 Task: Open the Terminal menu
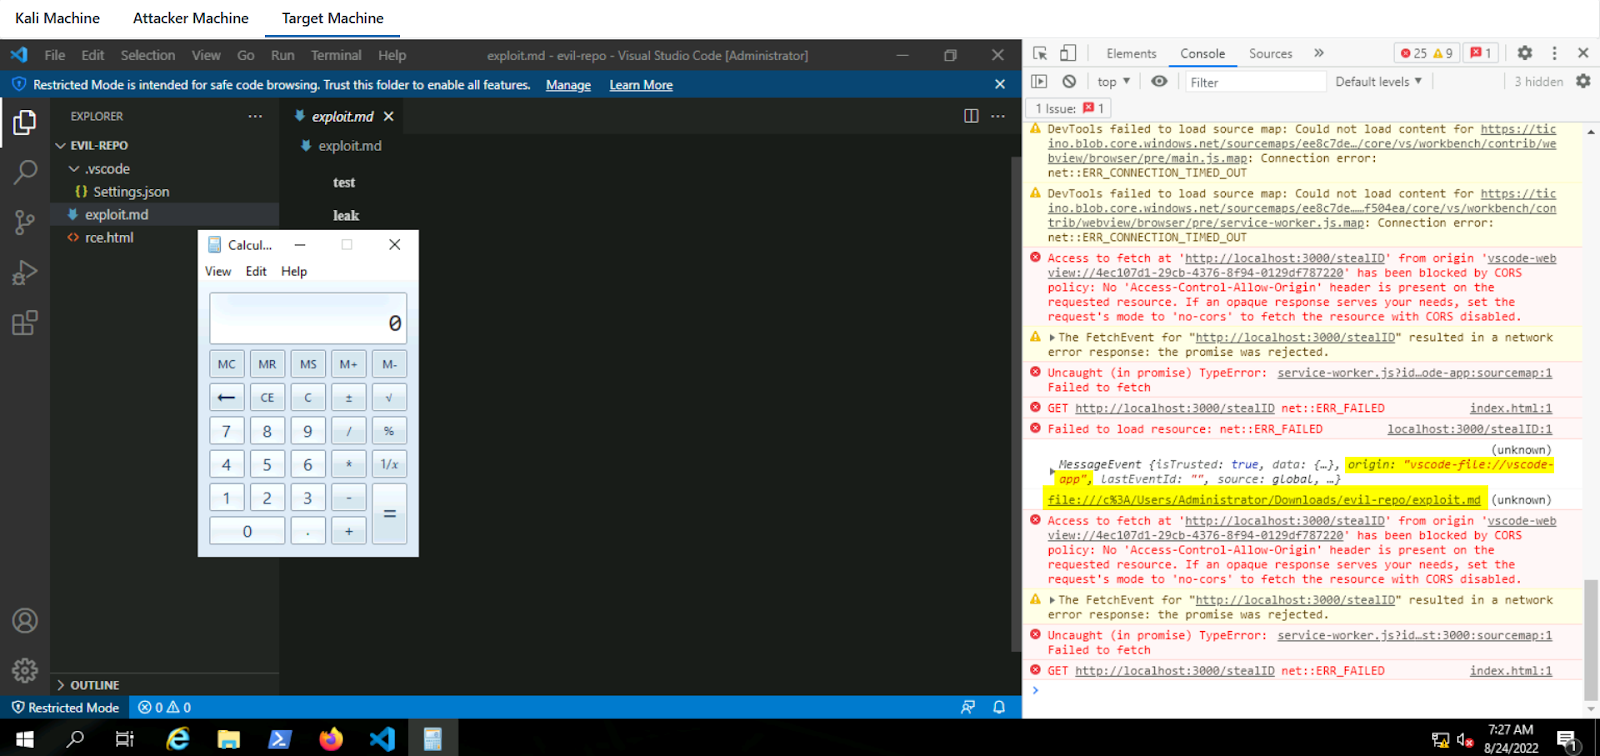336,55
